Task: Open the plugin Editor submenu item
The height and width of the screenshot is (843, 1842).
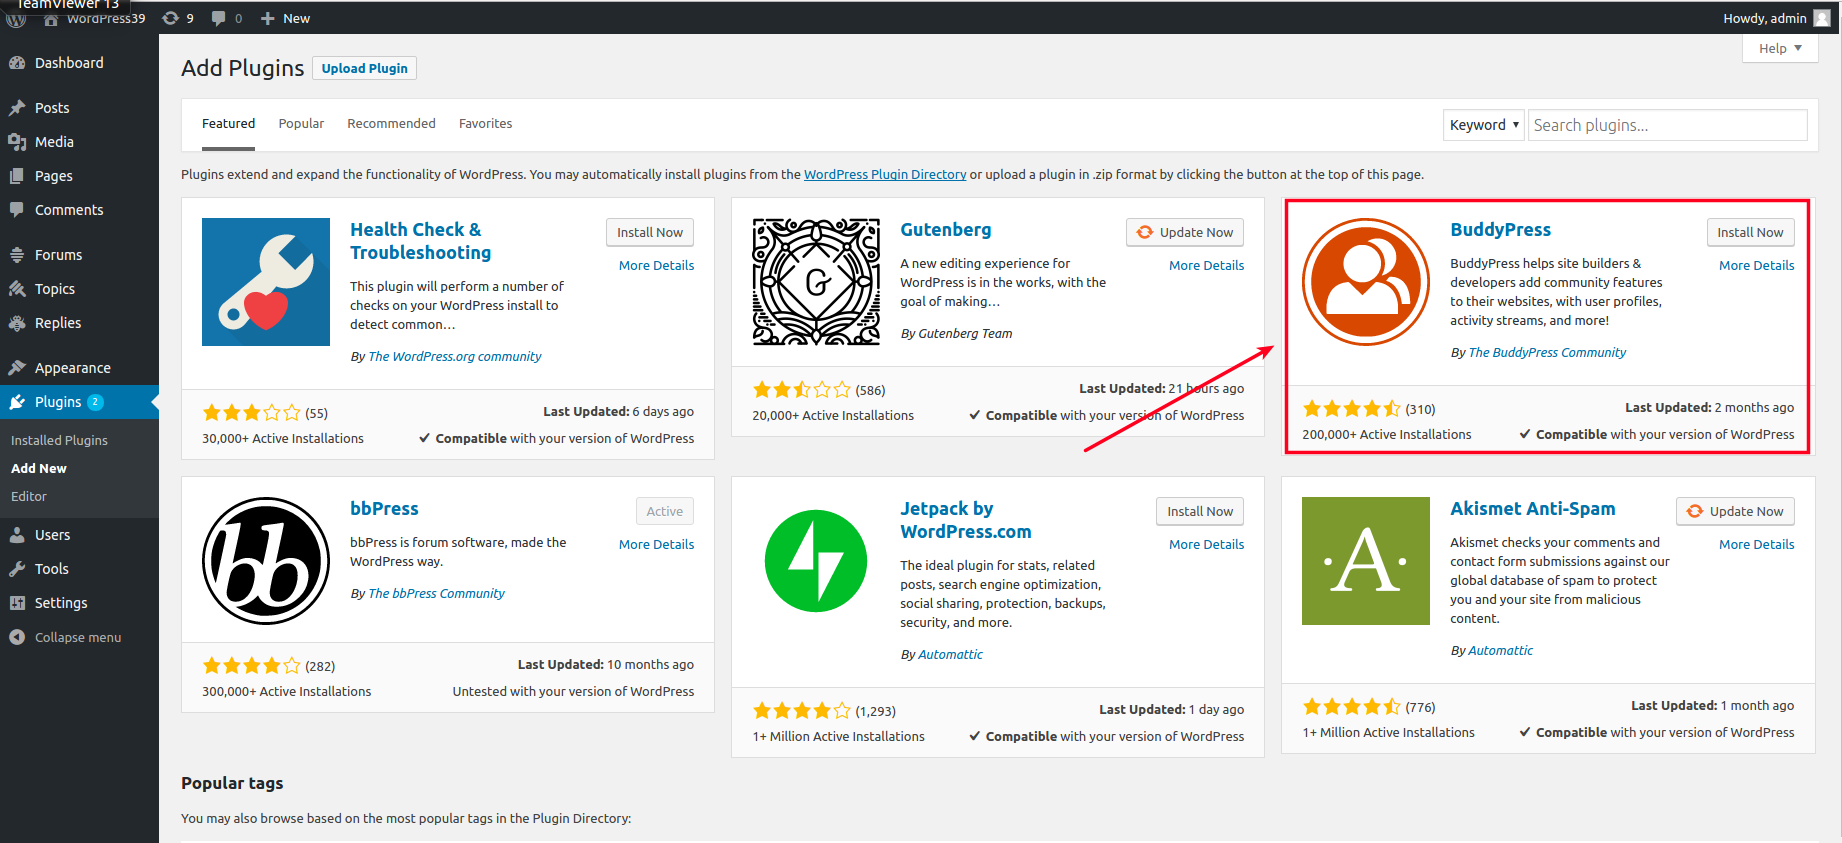Action: [x=29, y=496]
